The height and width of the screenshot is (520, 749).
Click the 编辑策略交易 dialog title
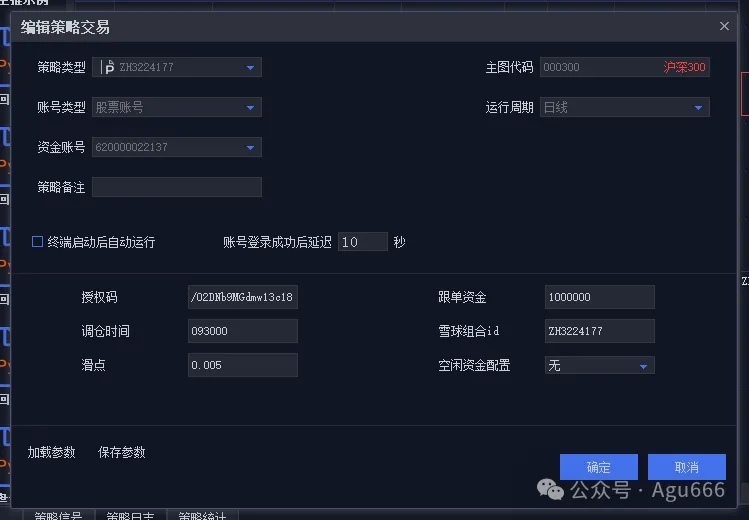(x=65, y=27)
